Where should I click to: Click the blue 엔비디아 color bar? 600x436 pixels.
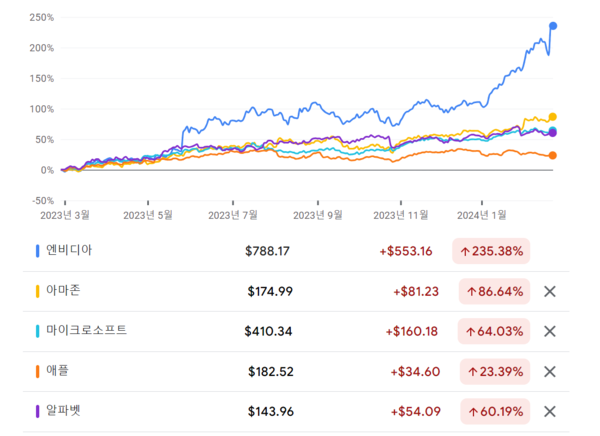click(38, 251)
